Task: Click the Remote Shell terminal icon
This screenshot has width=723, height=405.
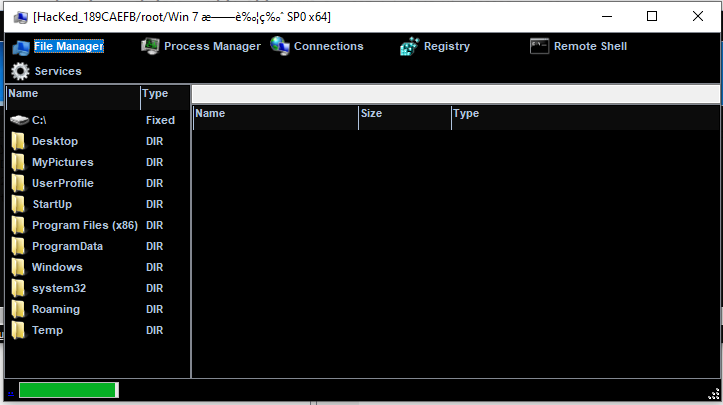Action: point(539,46)
